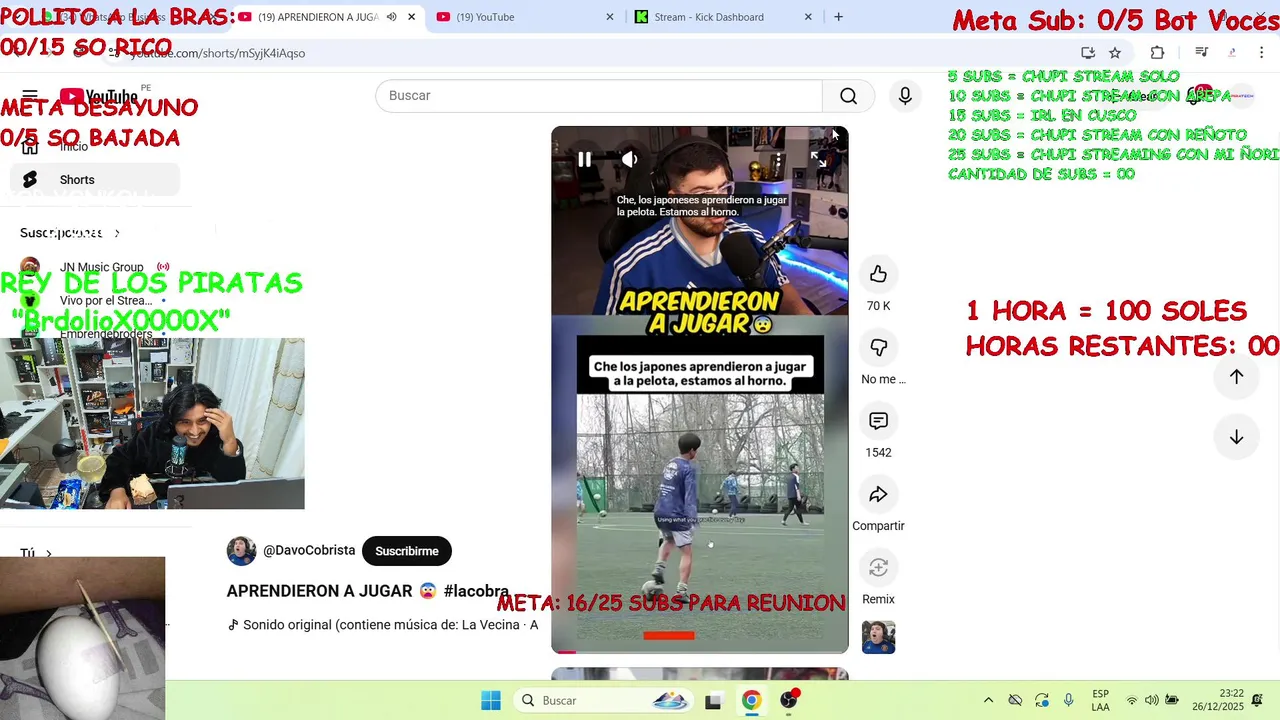Open Google Chrome from the taskbar
This screenshot has width=1280, height=720.
tap(751, 700)
